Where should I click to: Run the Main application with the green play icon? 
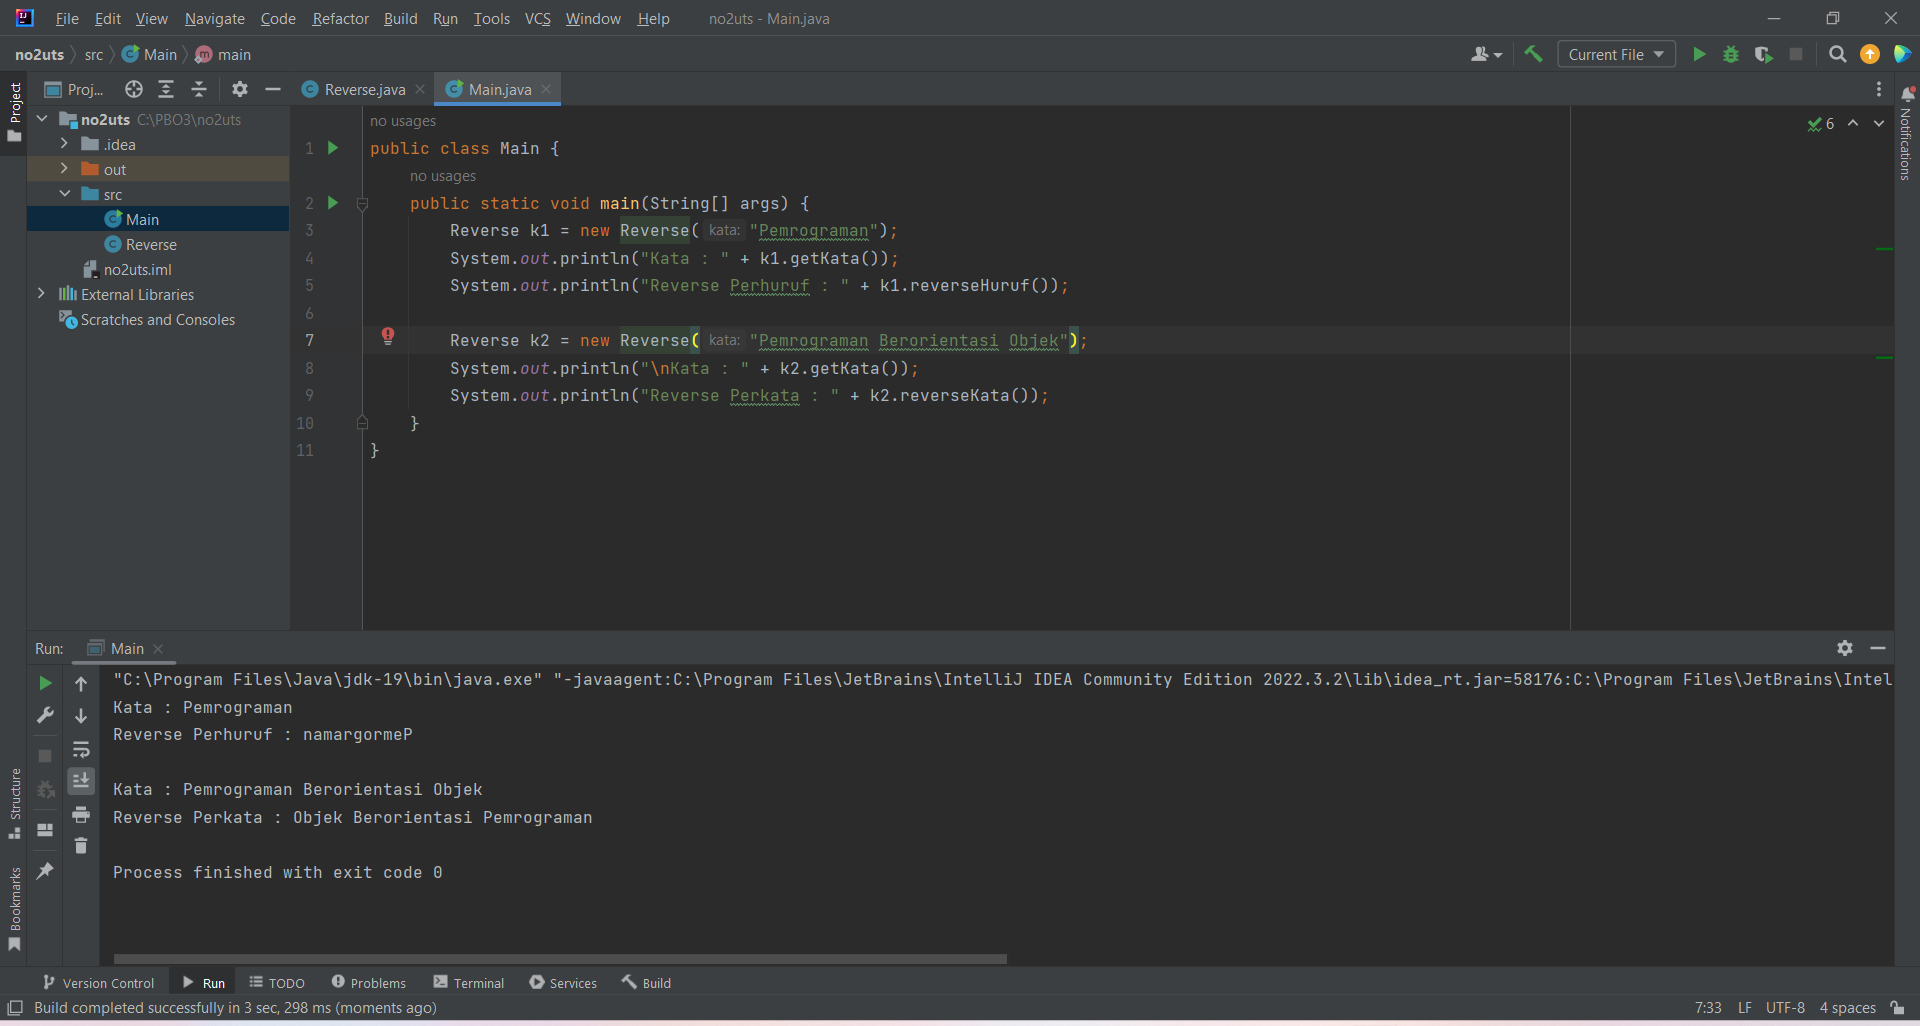coord(1700,54)
